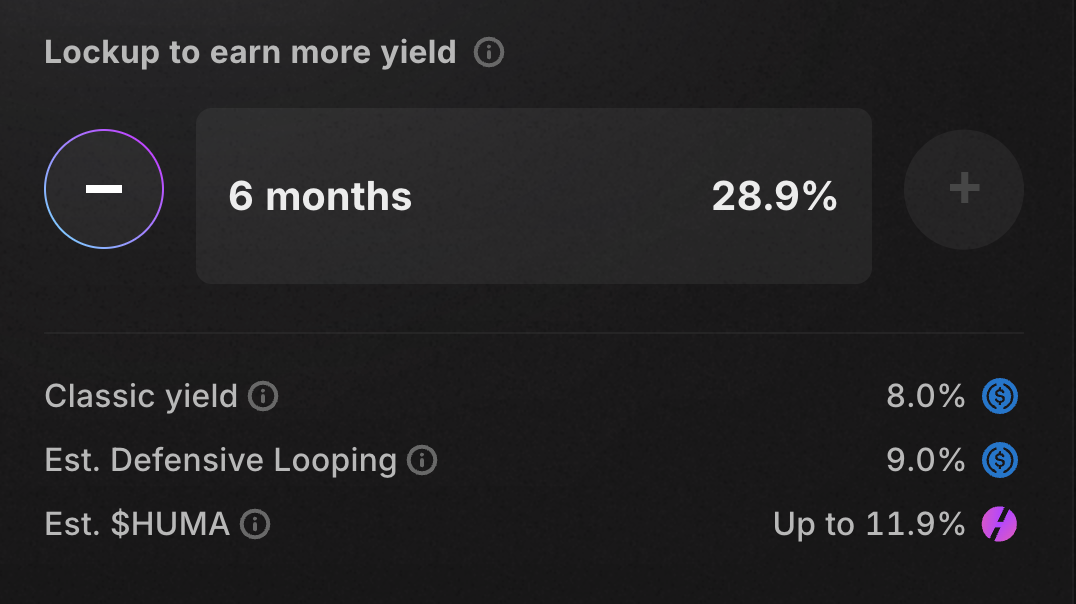Click the 28.9% yield value
This screenshot has height=604, width=1076.
(x=776, y=197)
